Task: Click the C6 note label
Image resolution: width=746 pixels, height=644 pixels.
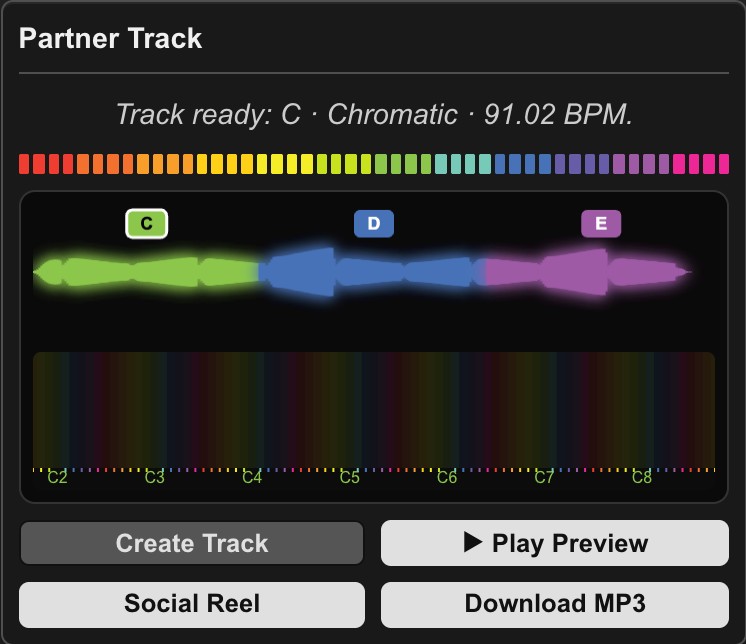Action: pyautogui.click(x=447, y=477)
